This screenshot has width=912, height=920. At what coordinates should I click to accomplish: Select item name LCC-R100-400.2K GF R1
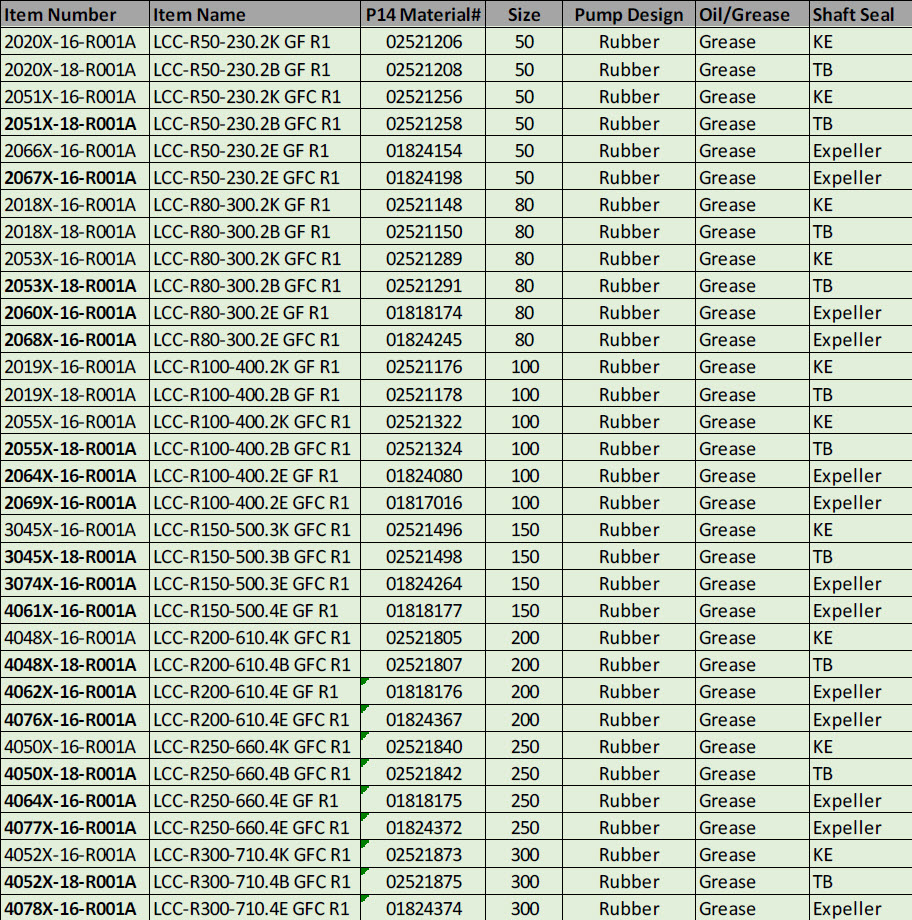255,366
